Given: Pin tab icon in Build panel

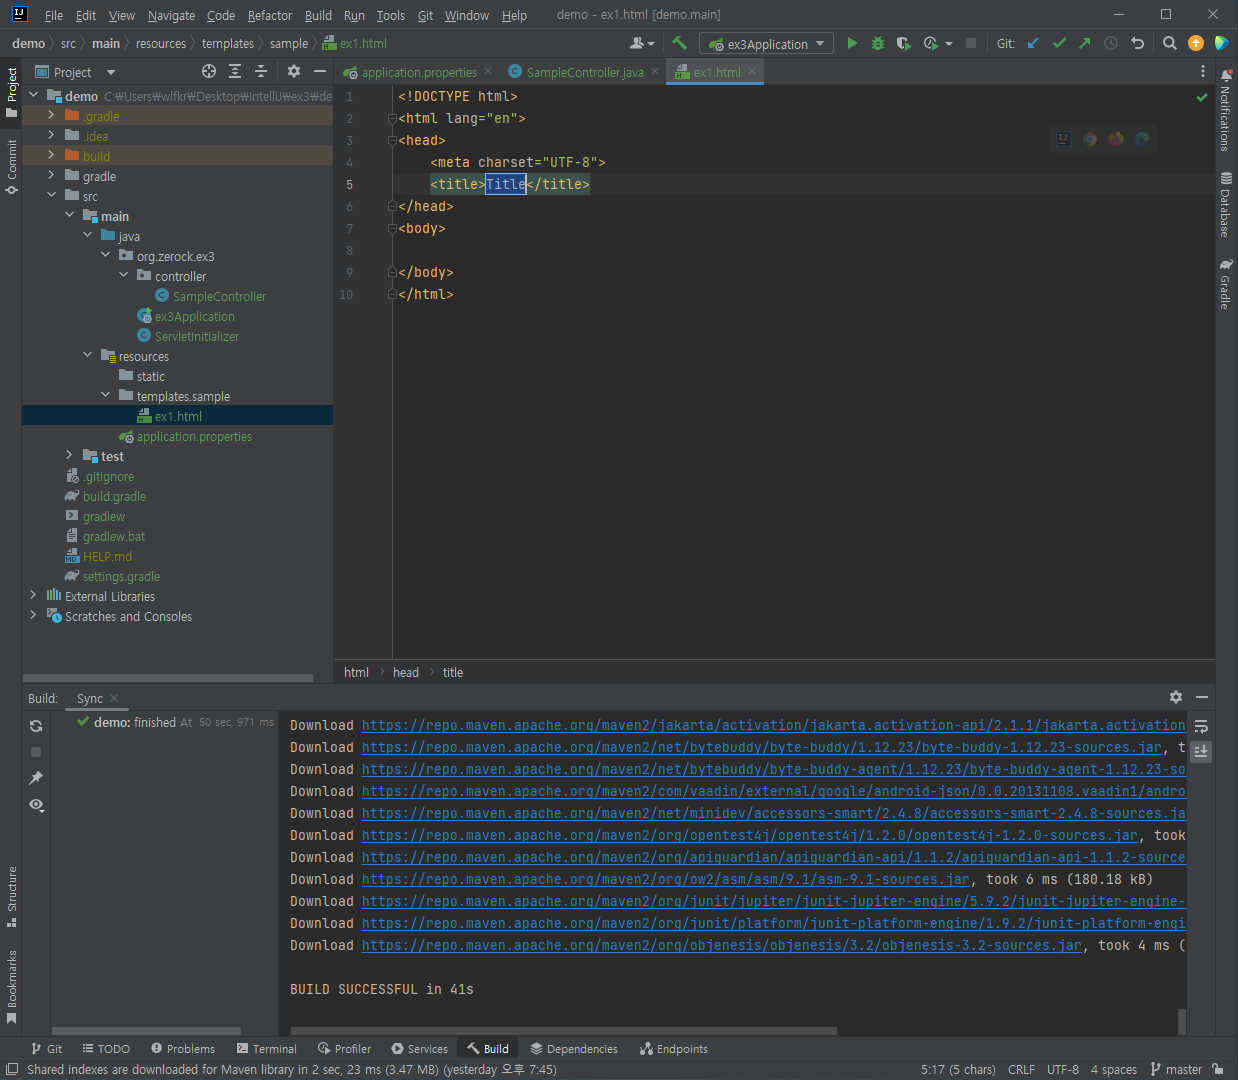Looking at the screenshot, I should (36, 778).
